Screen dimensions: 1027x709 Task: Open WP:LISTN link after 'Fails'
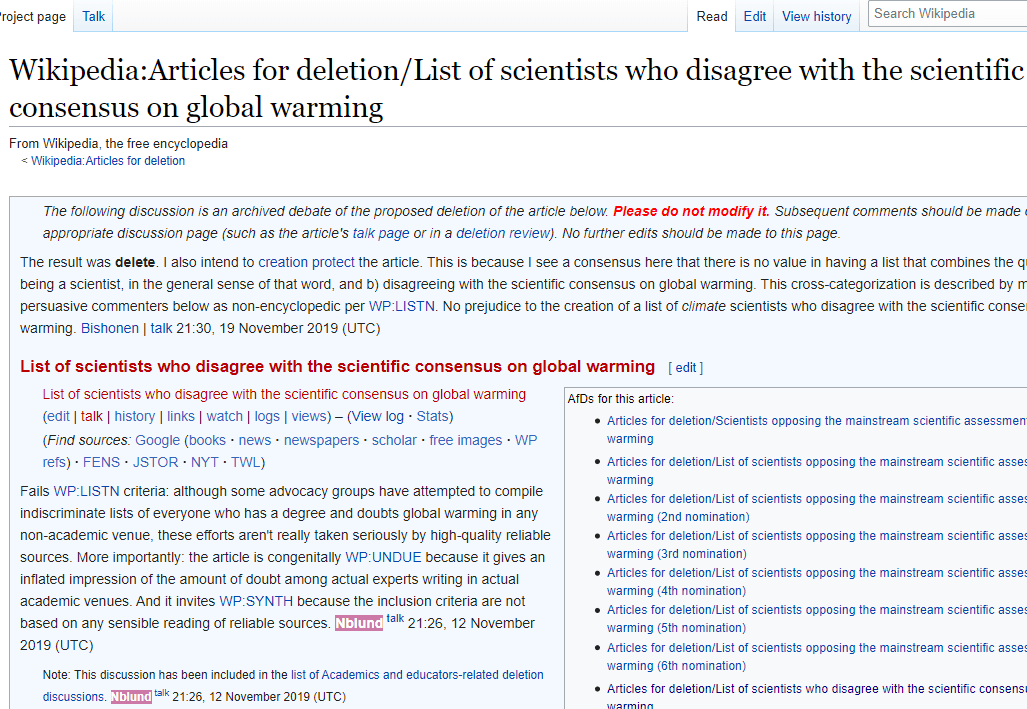click(86, 491)
